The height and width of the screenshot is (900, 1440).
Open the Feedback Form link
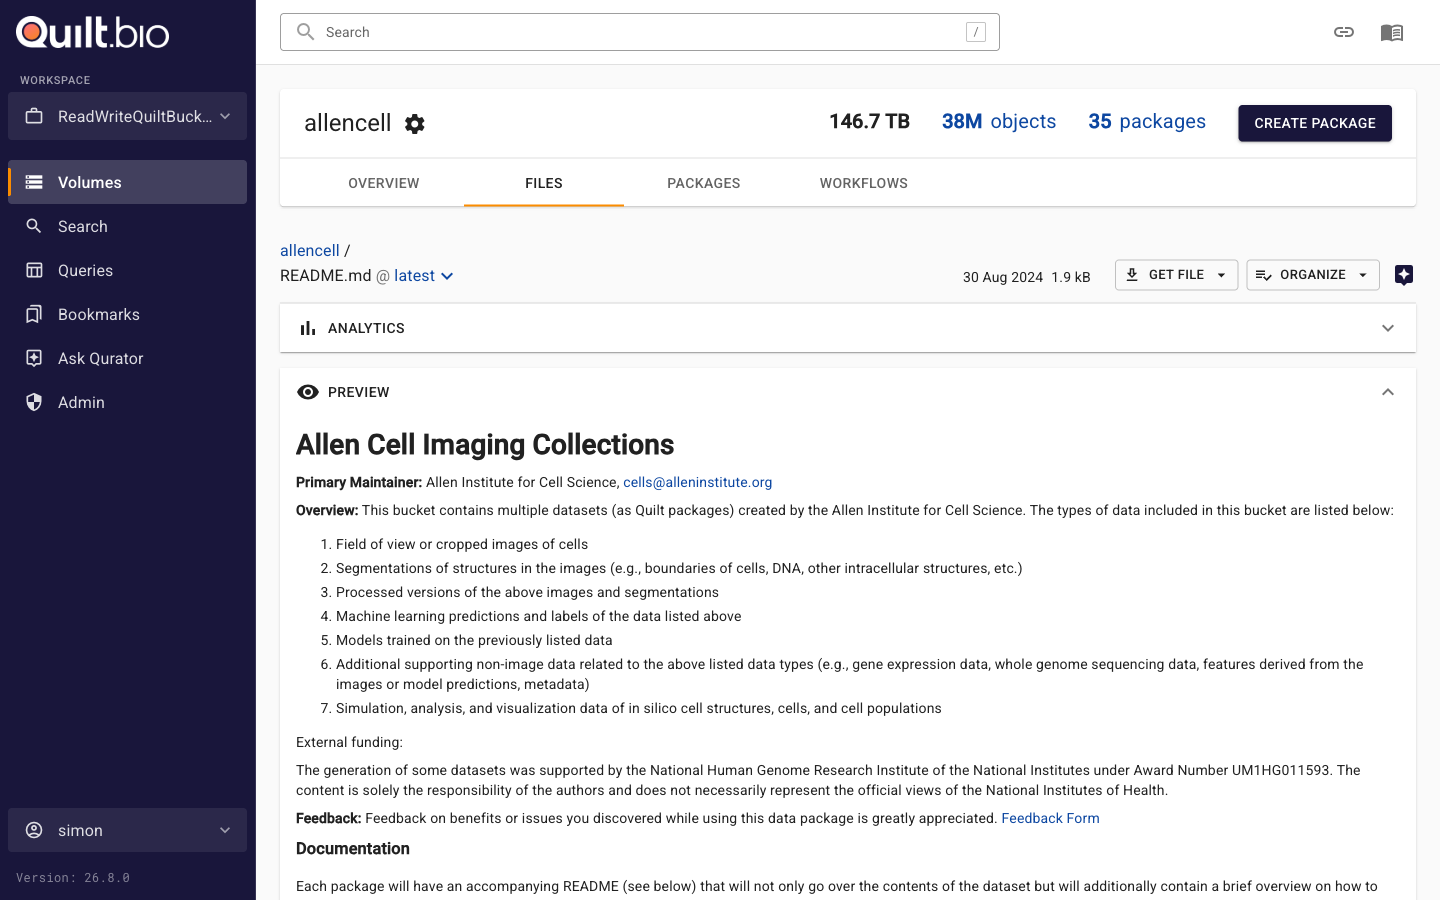tap(1050, 818)
